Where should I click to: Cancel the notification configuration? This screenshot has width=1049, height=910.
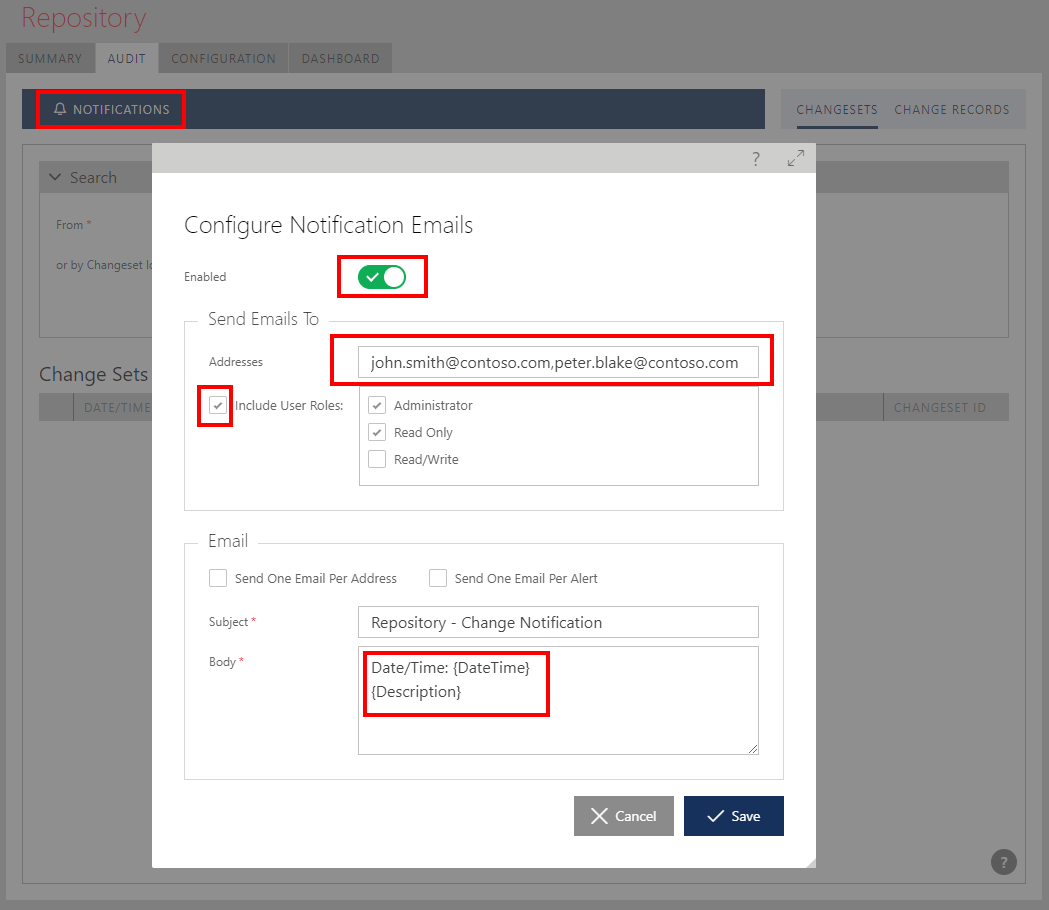point(624,815)
